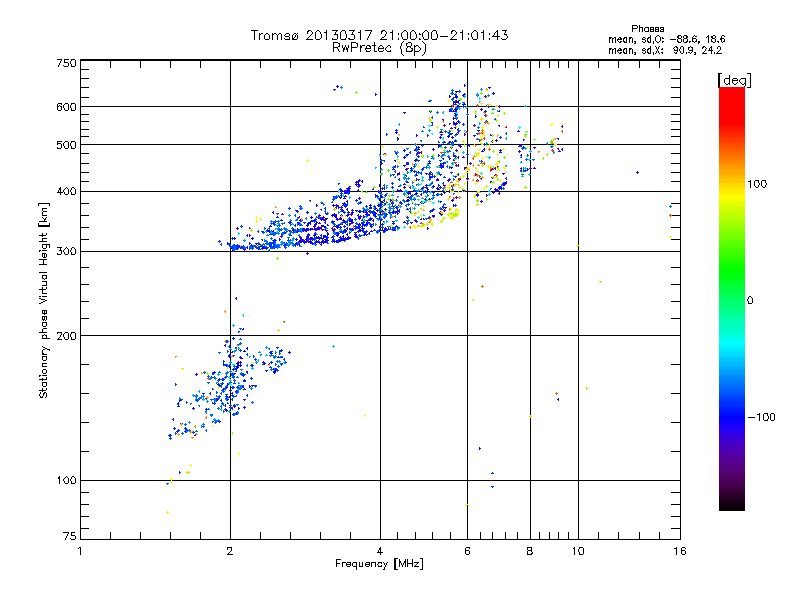Image resolution: width=800 pixels, height=600 pixels.
Task: Click the y-axis tick label '400'
Action: point(66,192)
